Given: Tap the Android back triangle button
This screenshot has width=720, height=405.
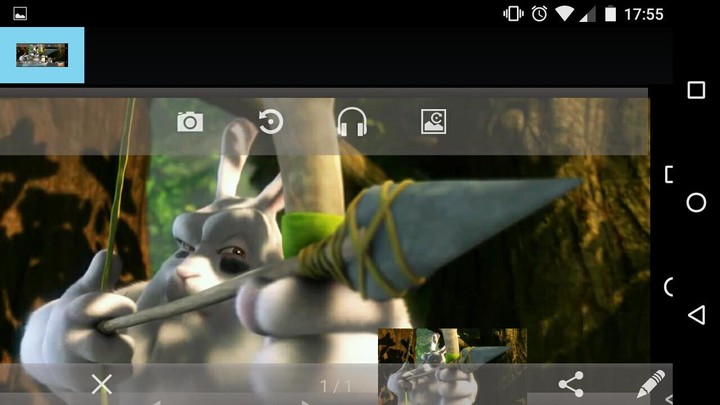Looking at the screenshot, I should [696, 315].
